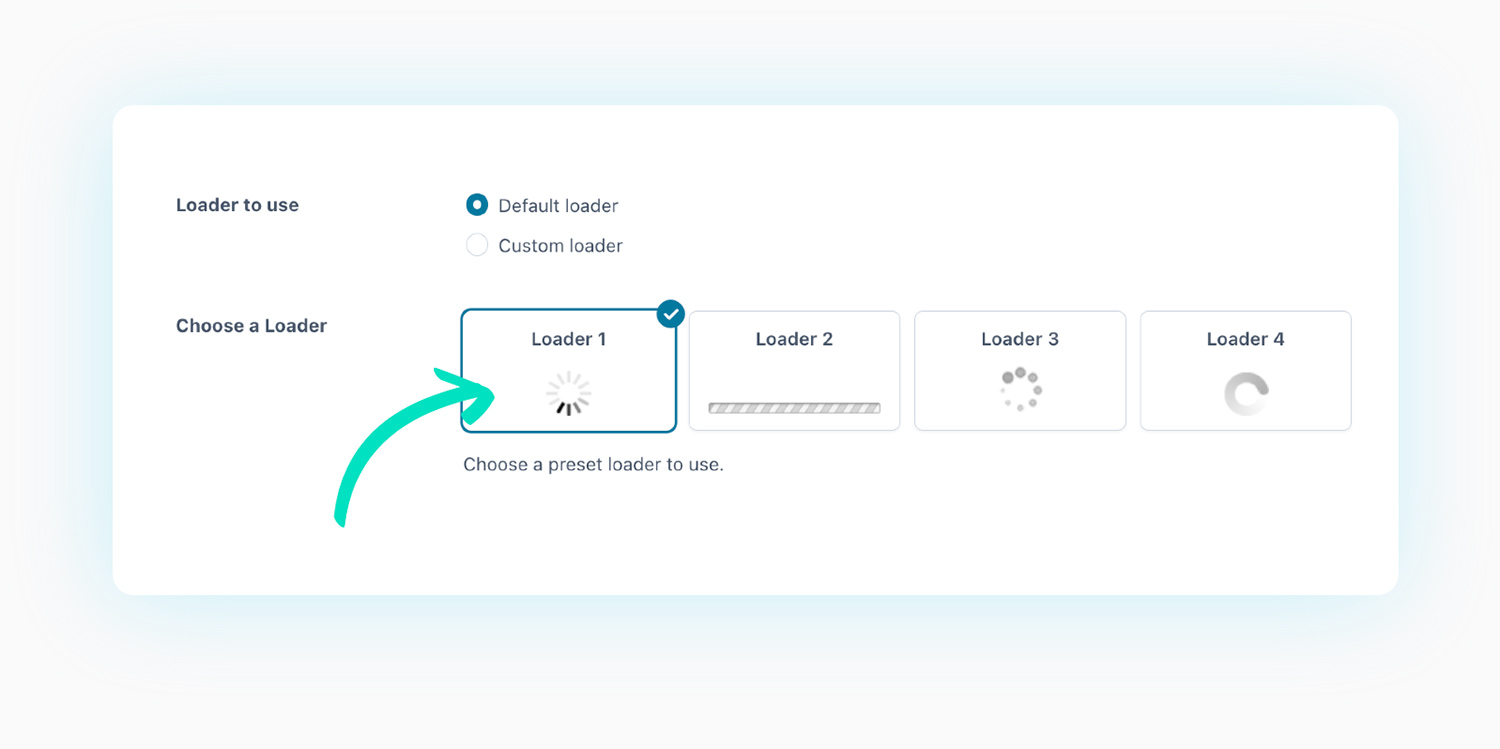The height and width of the screenshot is (749, 1500).
Task: Click the "Choose a preset loader to use." hint
Action: pos(593,465)
